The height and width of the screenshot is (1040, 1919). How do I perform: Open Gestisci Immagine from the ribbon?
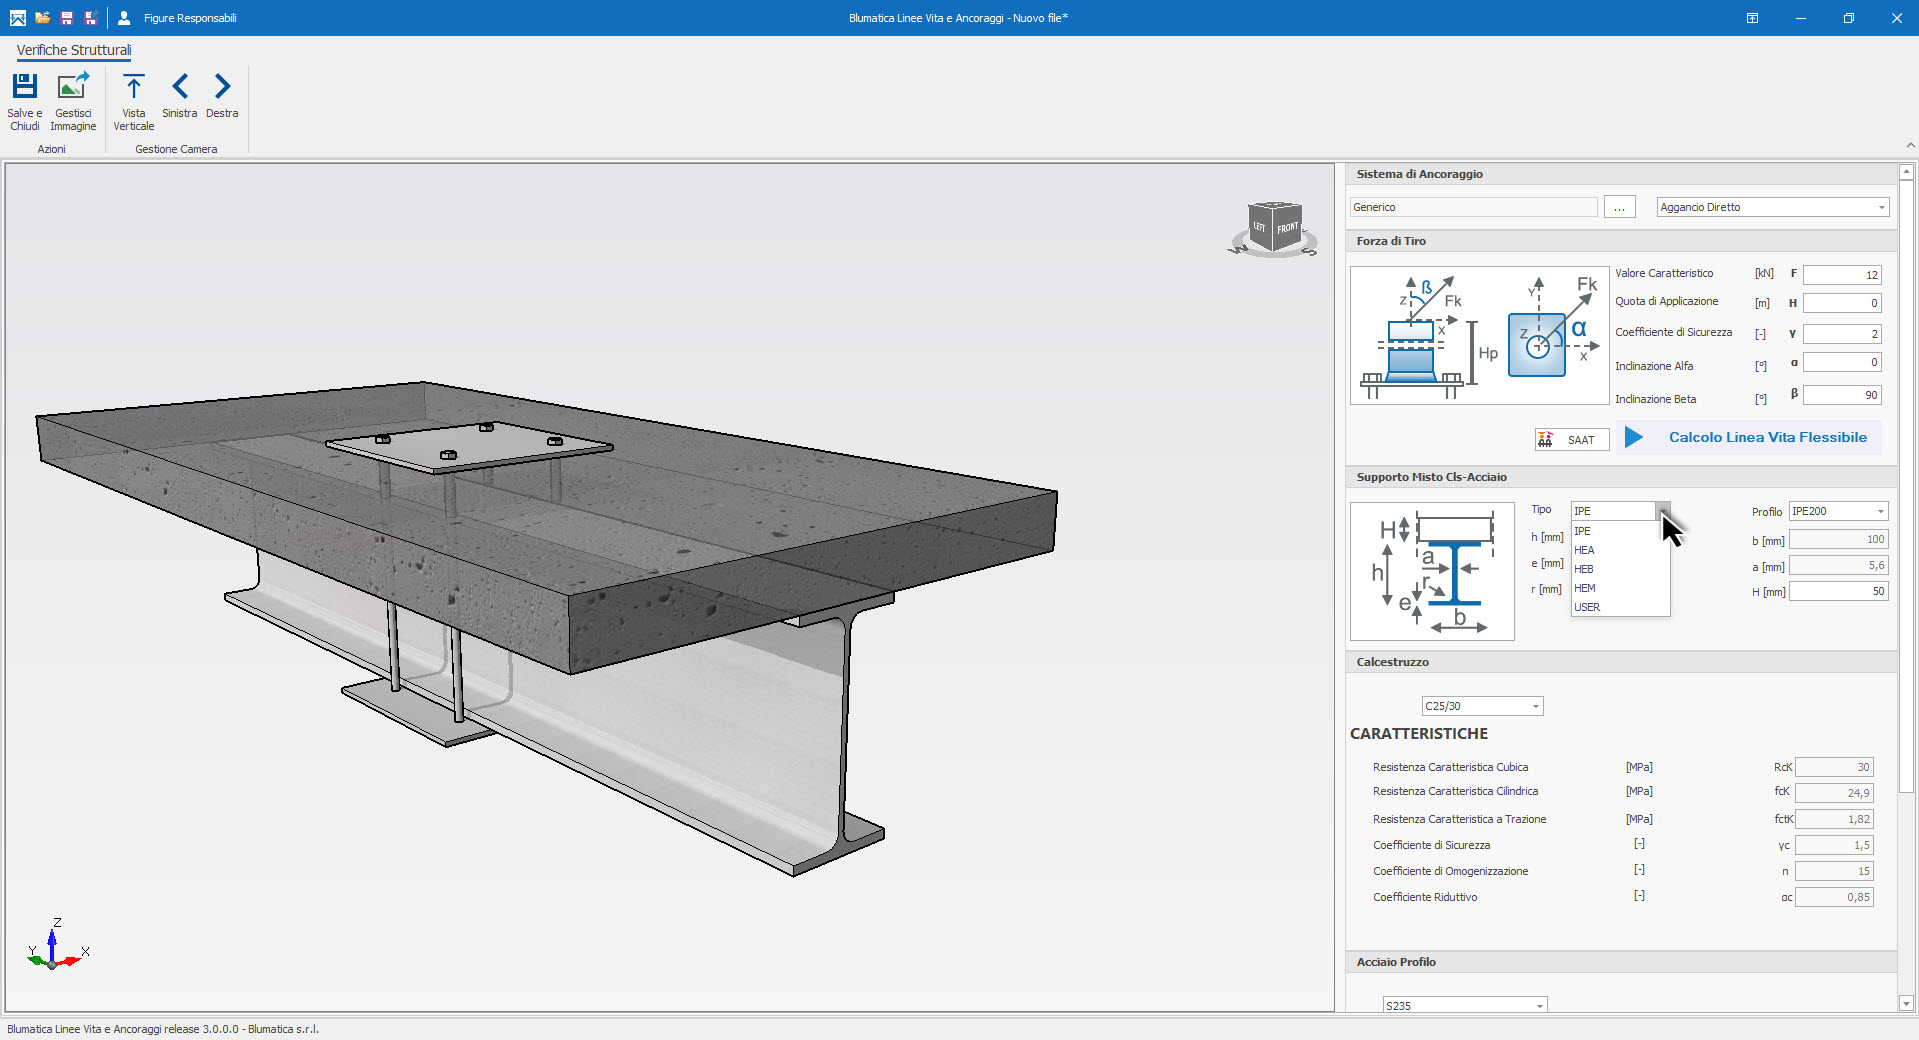(73, 87)
